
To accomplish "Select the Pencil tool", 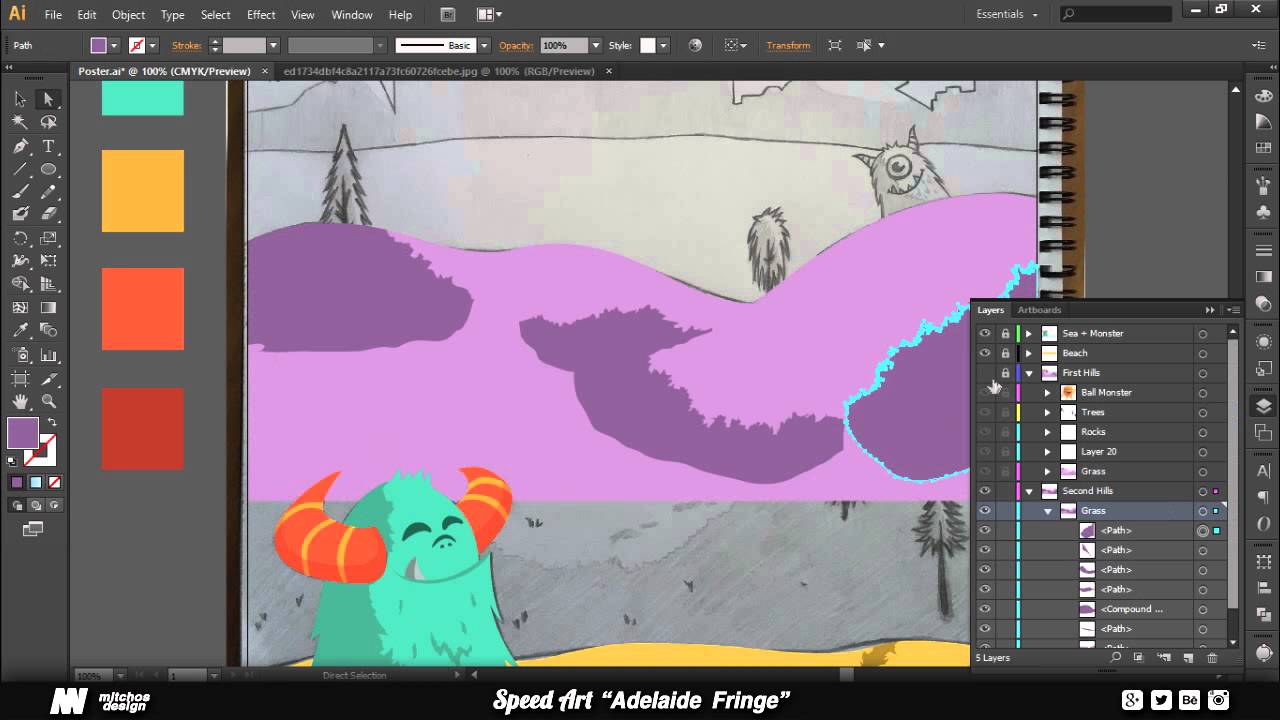I will [x=48, y=192].
